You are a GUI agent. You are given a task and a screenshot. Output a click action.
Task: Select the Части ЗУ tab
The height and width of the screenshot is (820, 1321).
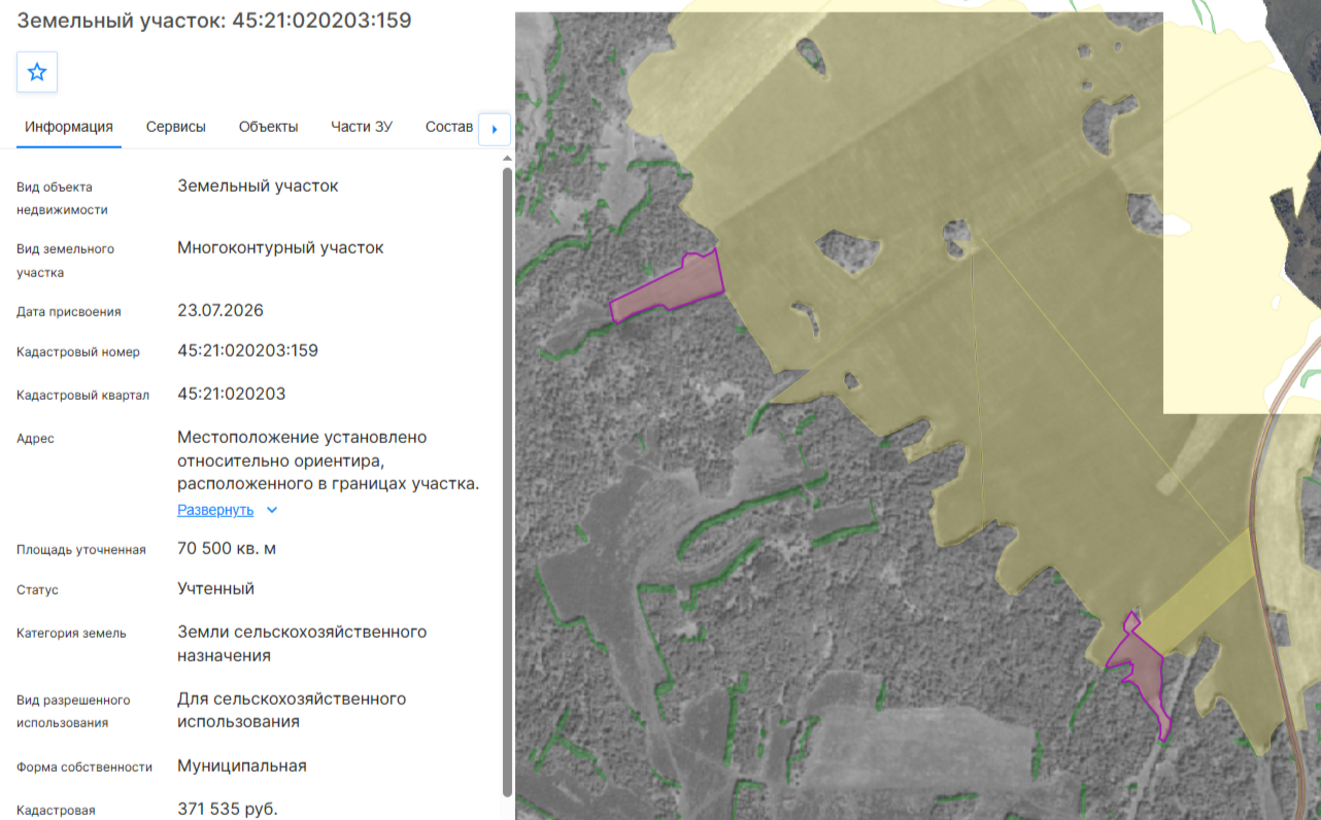tap(361, 127)
